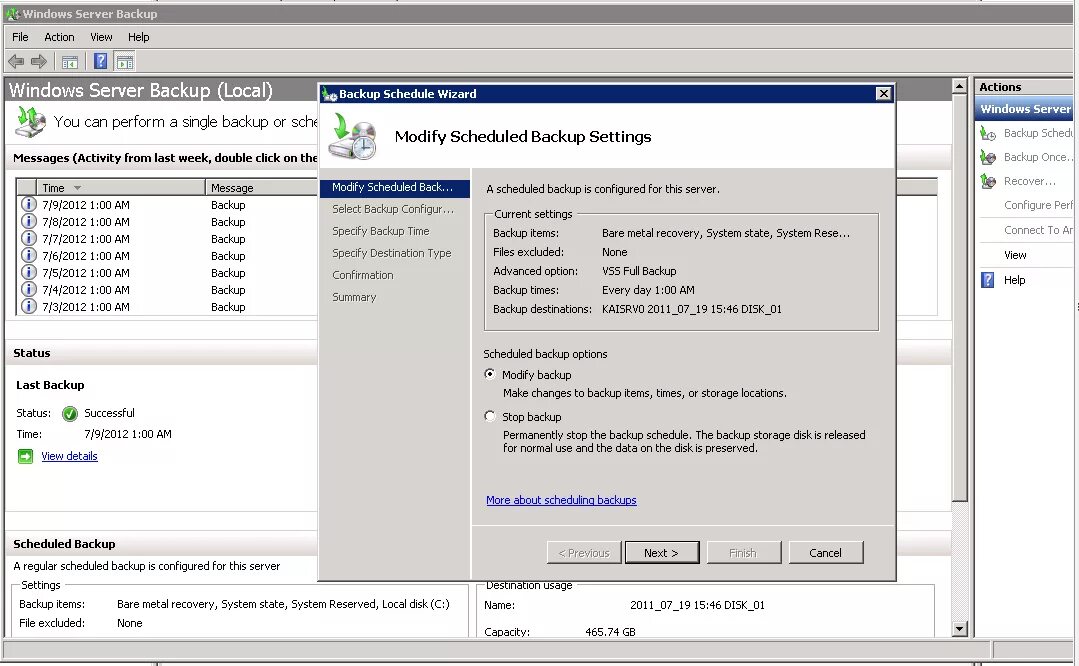Open the Help menu
Viewport: 1079px width, 666px height.
(x=138, y=37)
